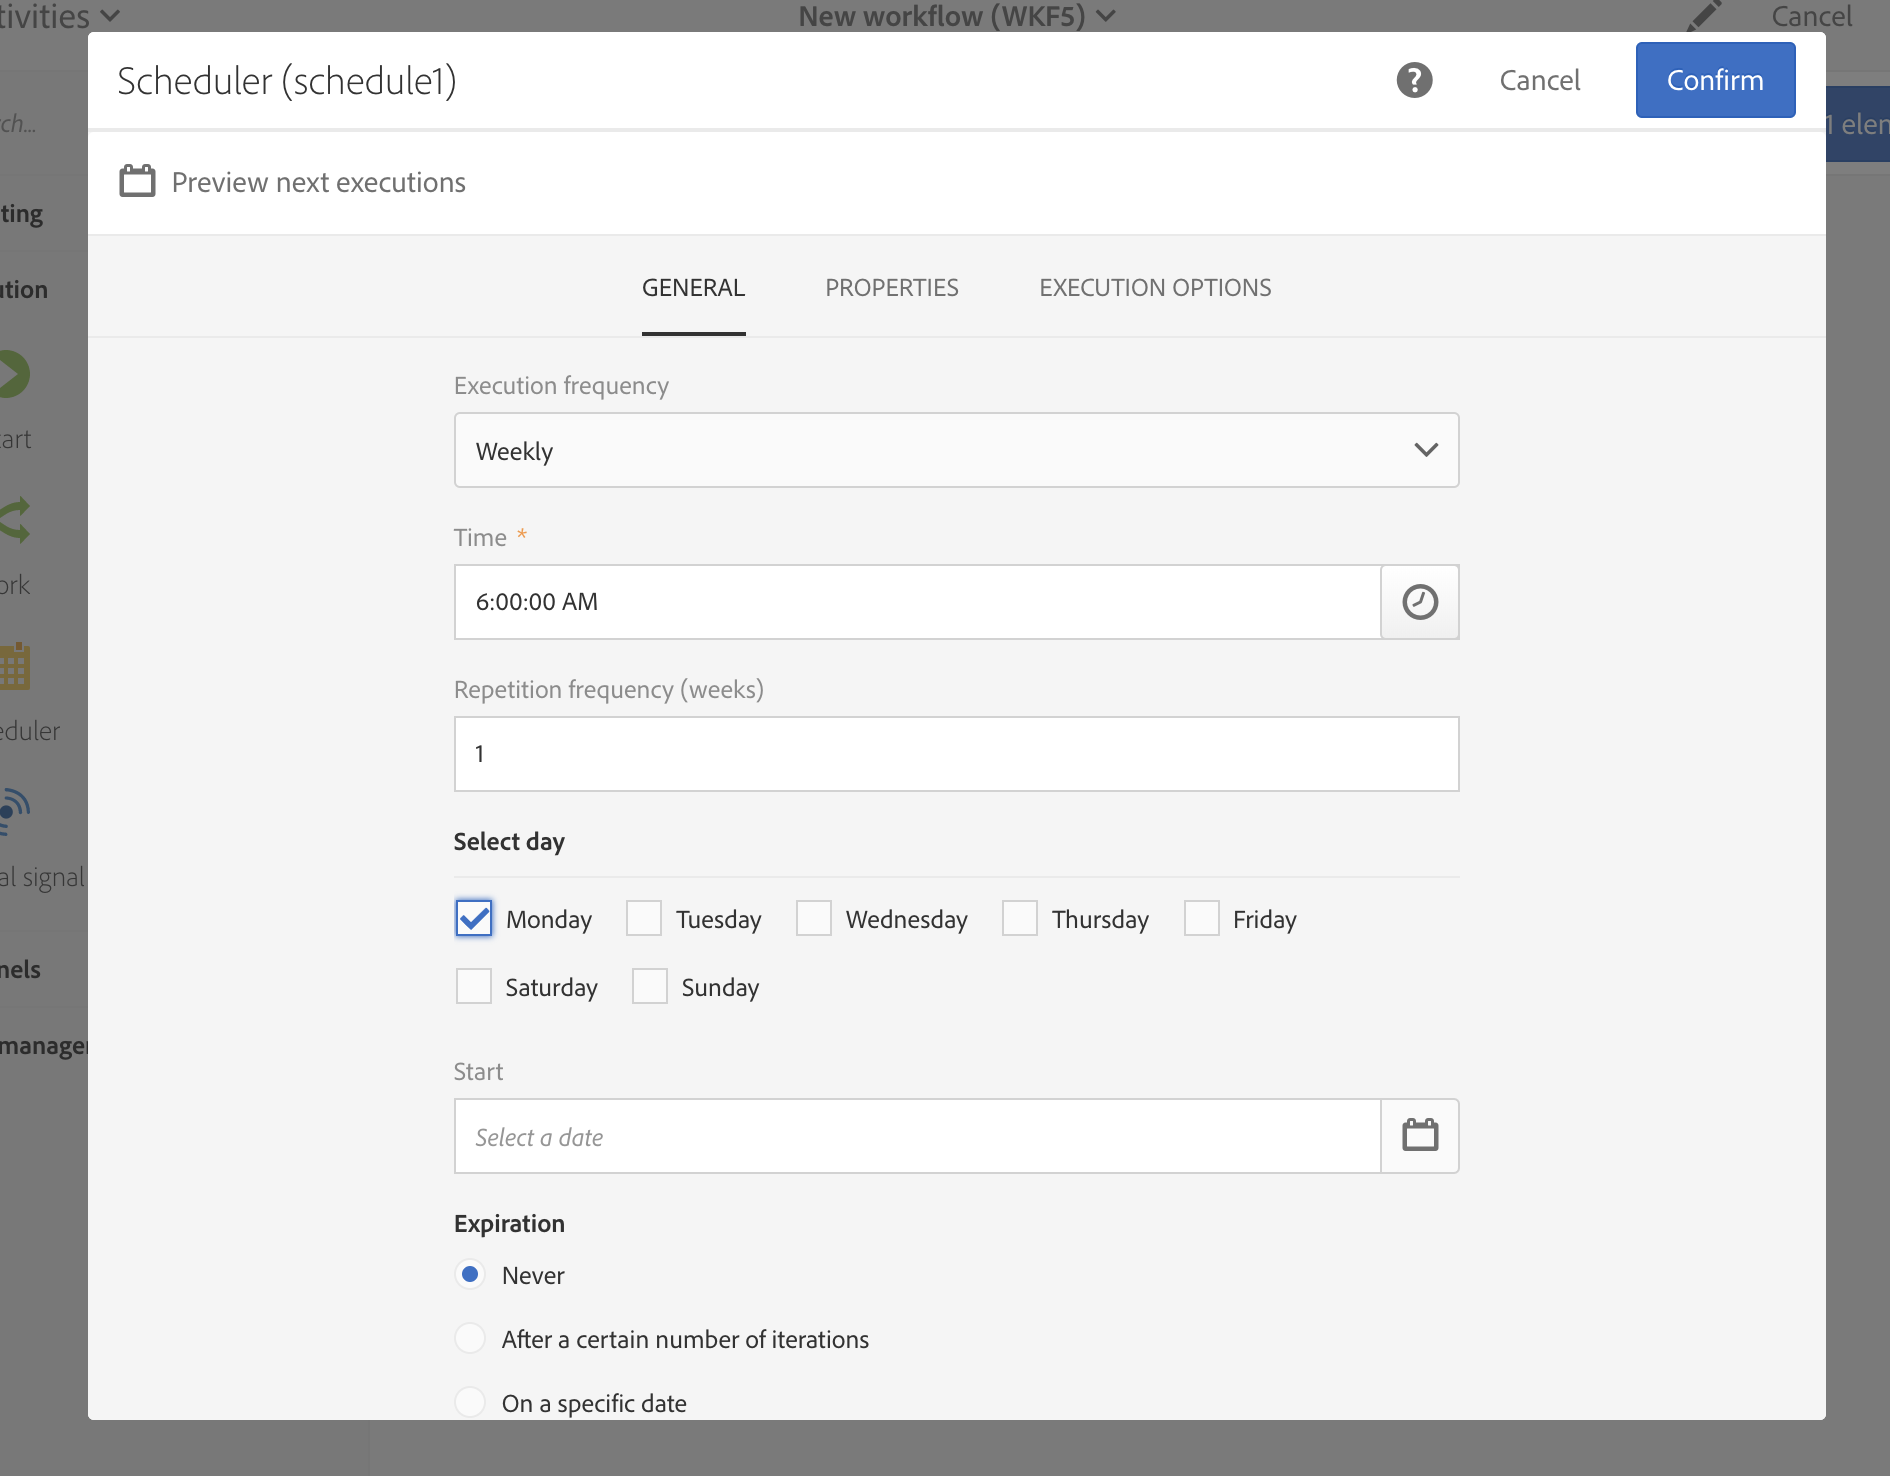Image resolution: width=1890 pixels, height=1476 pixels.
Task: Check the Sunday checkbox
Action: [x=650, y=986]
